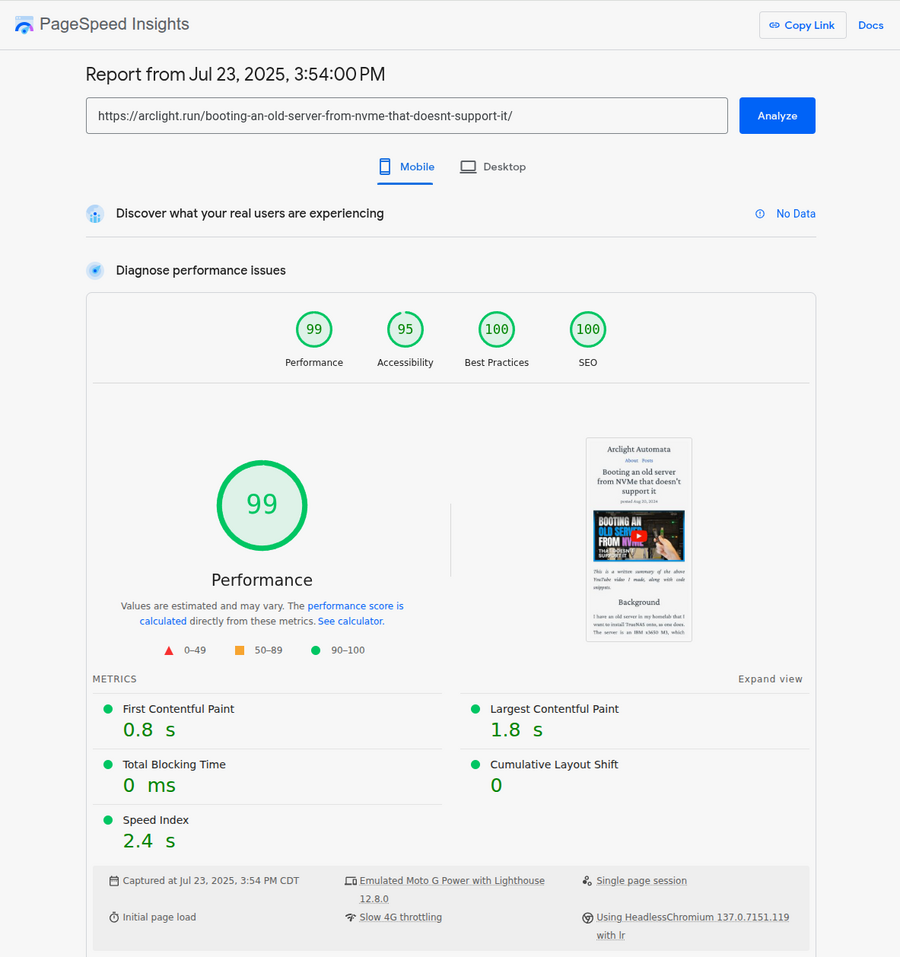Click the real users experience icon
Viewport: 900px width, 957px height.
[x=95, y=214]
